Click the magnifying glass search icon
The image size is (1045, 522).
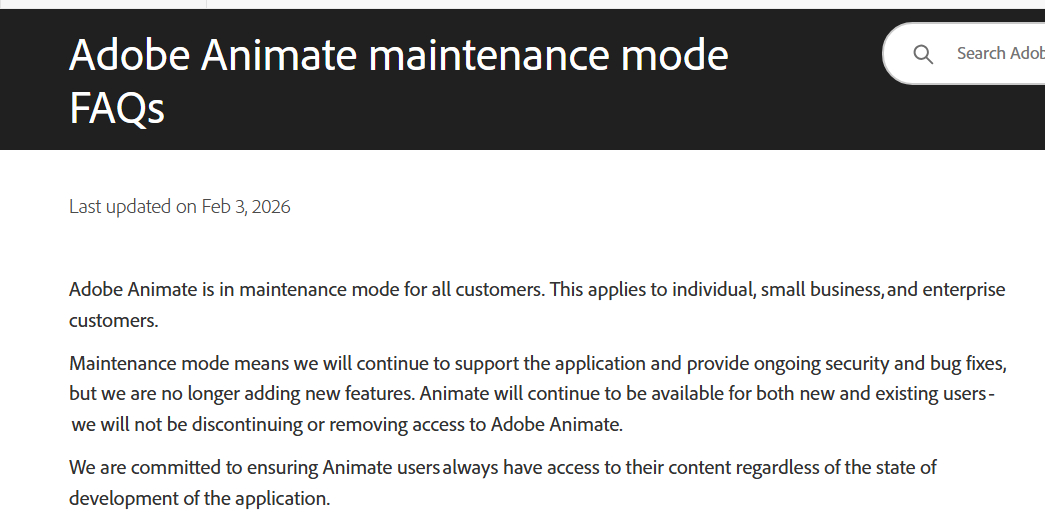pos(923,54)
